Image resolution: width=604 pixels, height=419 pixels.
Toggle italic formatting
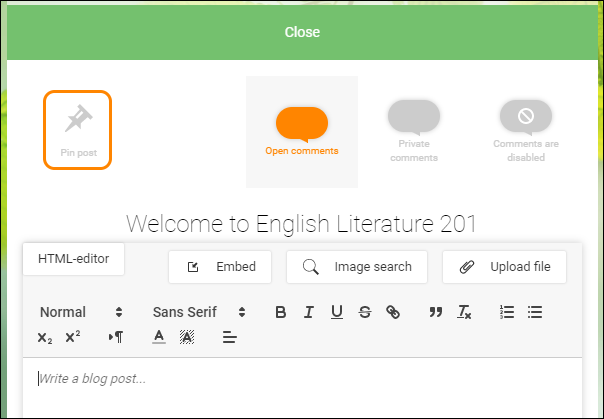point(309,312)
